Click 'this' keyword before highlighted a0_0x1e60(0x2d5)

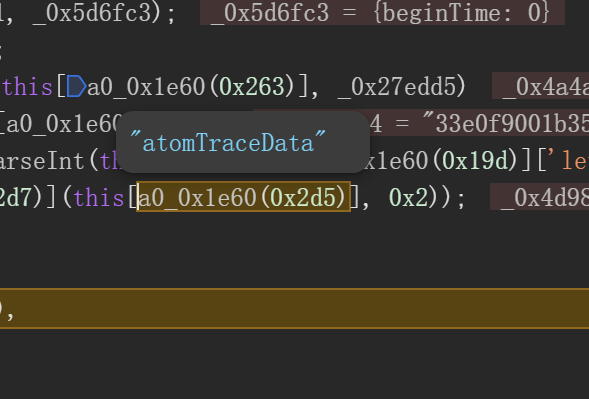point(98,197)
